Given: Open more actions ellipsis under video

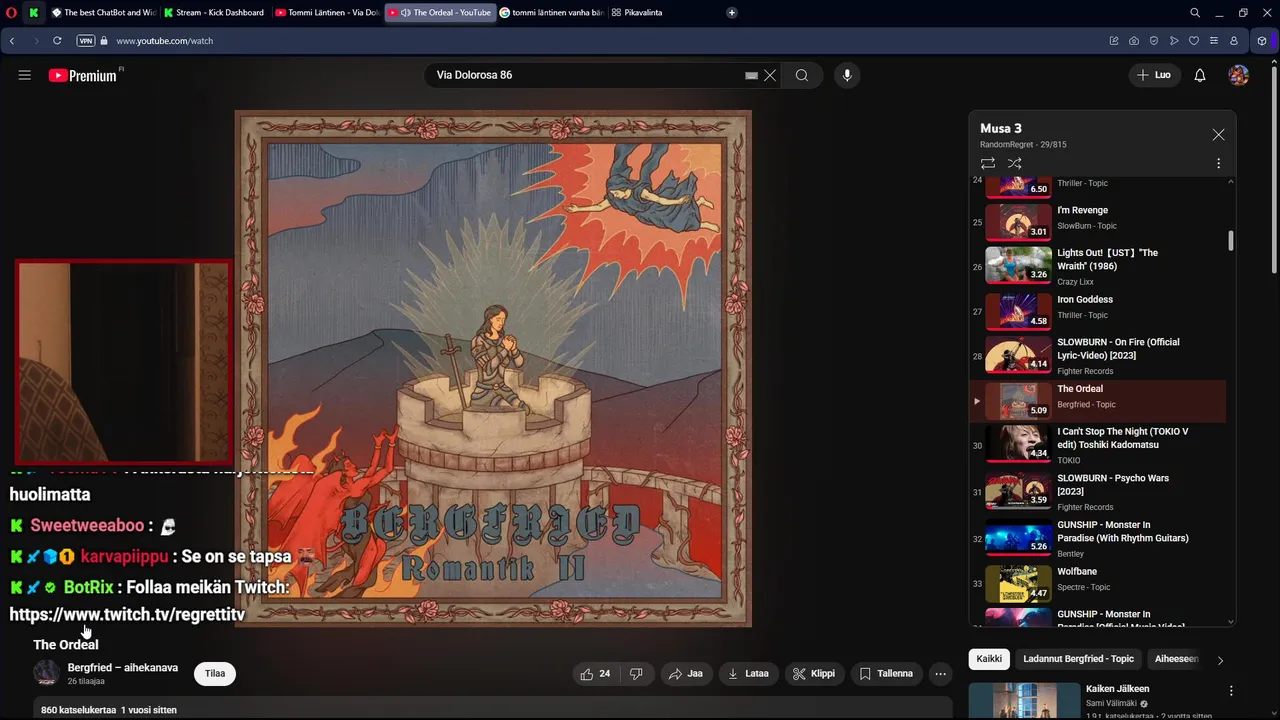Looking at the screenshot, I should (x=940, y=674).
